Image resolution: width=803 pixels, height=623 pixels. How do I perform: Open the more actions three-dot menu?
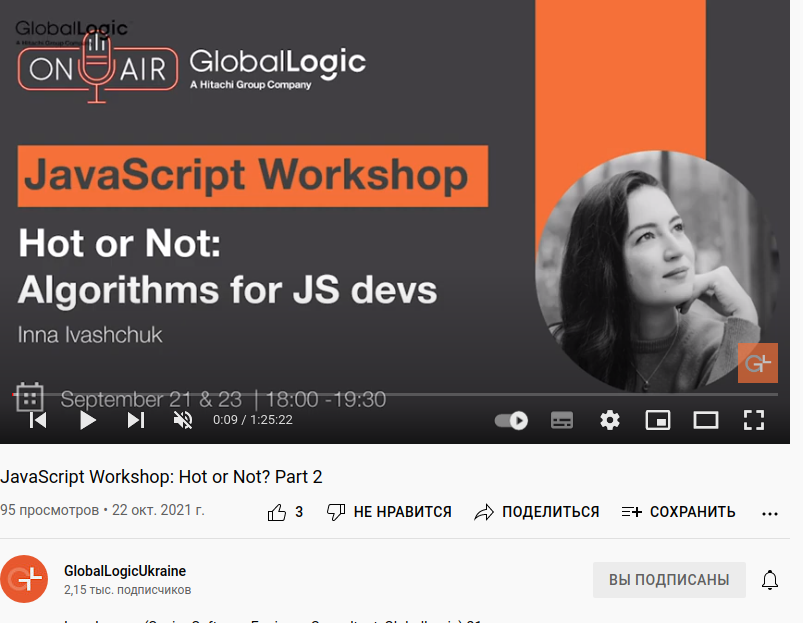point(770,513)
